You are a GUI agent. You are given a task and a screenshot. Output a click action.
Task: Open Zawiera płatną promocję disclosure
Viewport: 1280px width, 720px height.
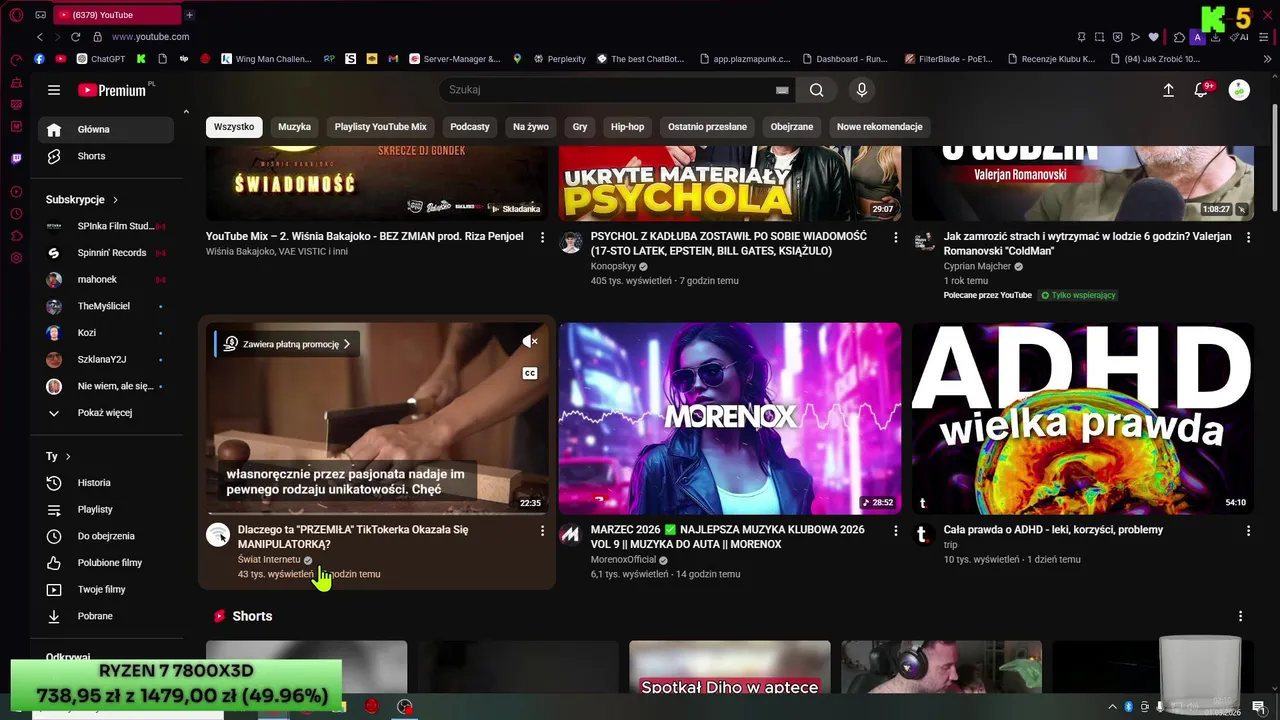click(288, 344)
